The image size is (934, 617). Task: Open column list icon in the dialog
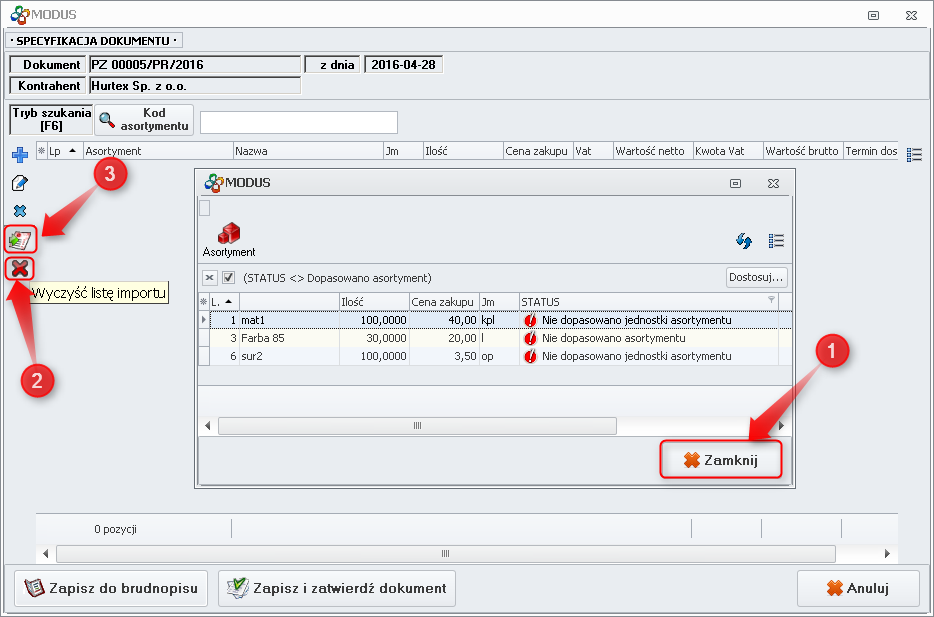tap(776, 240)
